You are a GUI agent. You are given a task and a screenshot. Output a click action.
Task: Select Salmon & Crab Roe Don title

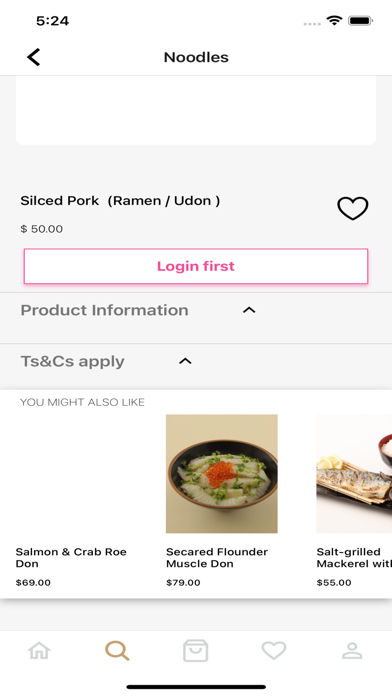click(x=71, y=558)
